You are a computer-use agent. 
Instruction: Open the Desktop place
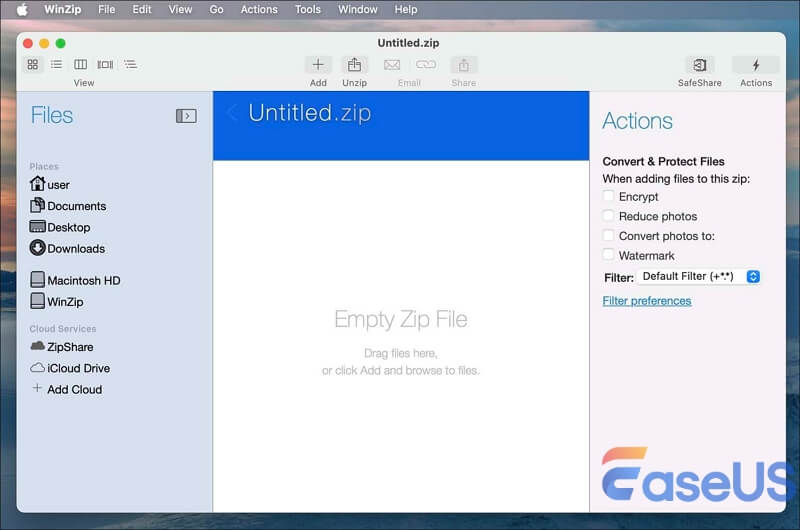(60, 227)
